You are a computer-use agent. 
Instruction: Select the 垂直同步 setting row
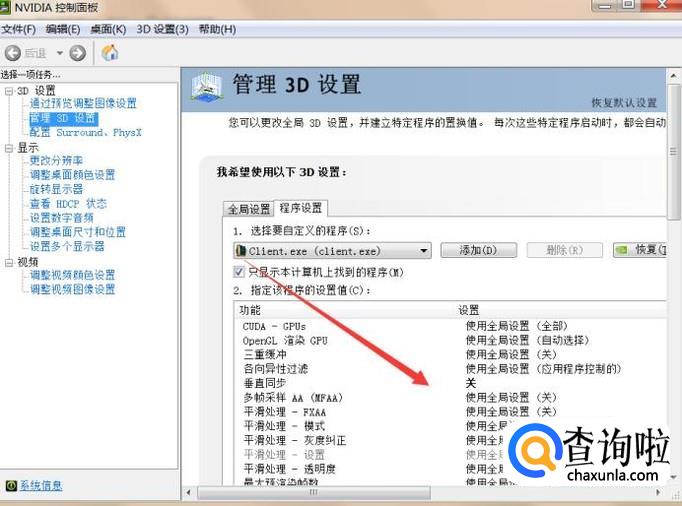(x=450, y=383)
